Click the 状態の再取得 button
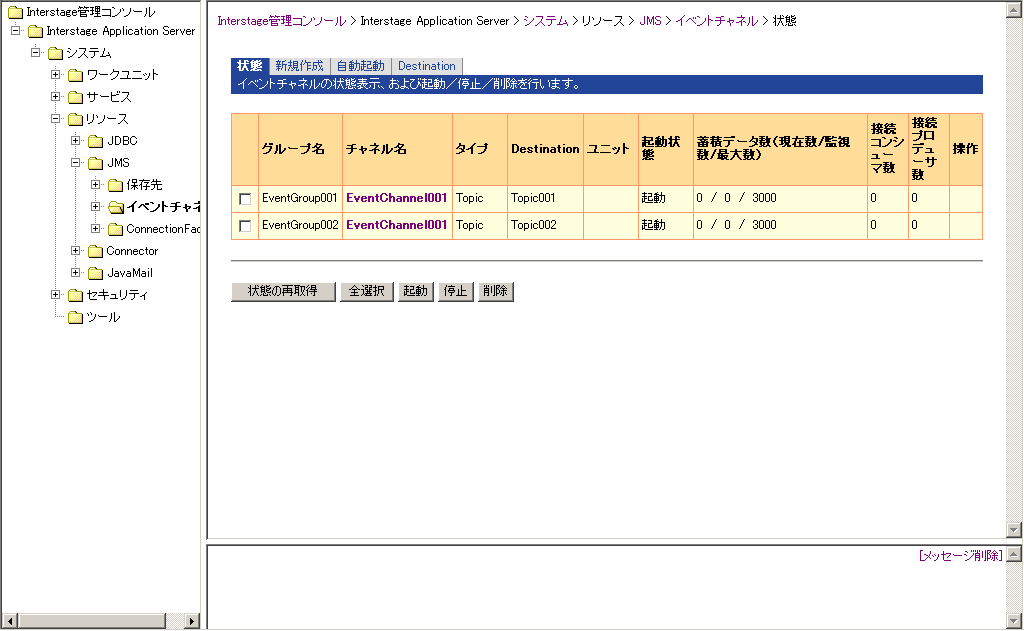The width and height of the screenshot is (1024, 631). [283, 291]
